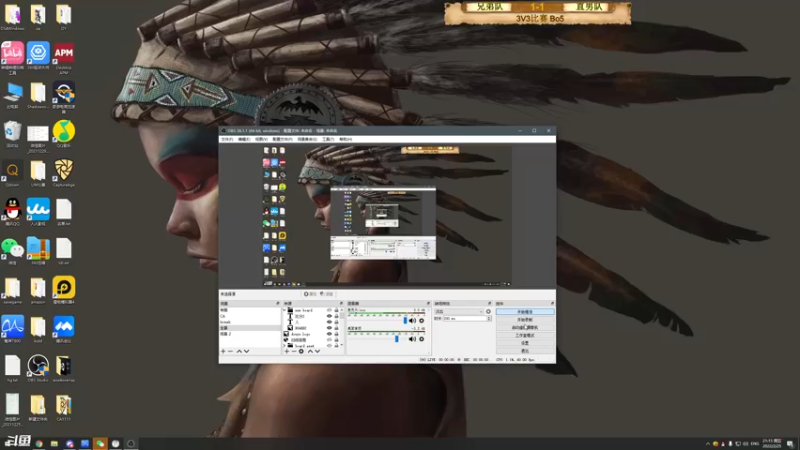The image size is (800, 450).
Task: Click 退出 exit button in Controls
Action: point(525,351)
